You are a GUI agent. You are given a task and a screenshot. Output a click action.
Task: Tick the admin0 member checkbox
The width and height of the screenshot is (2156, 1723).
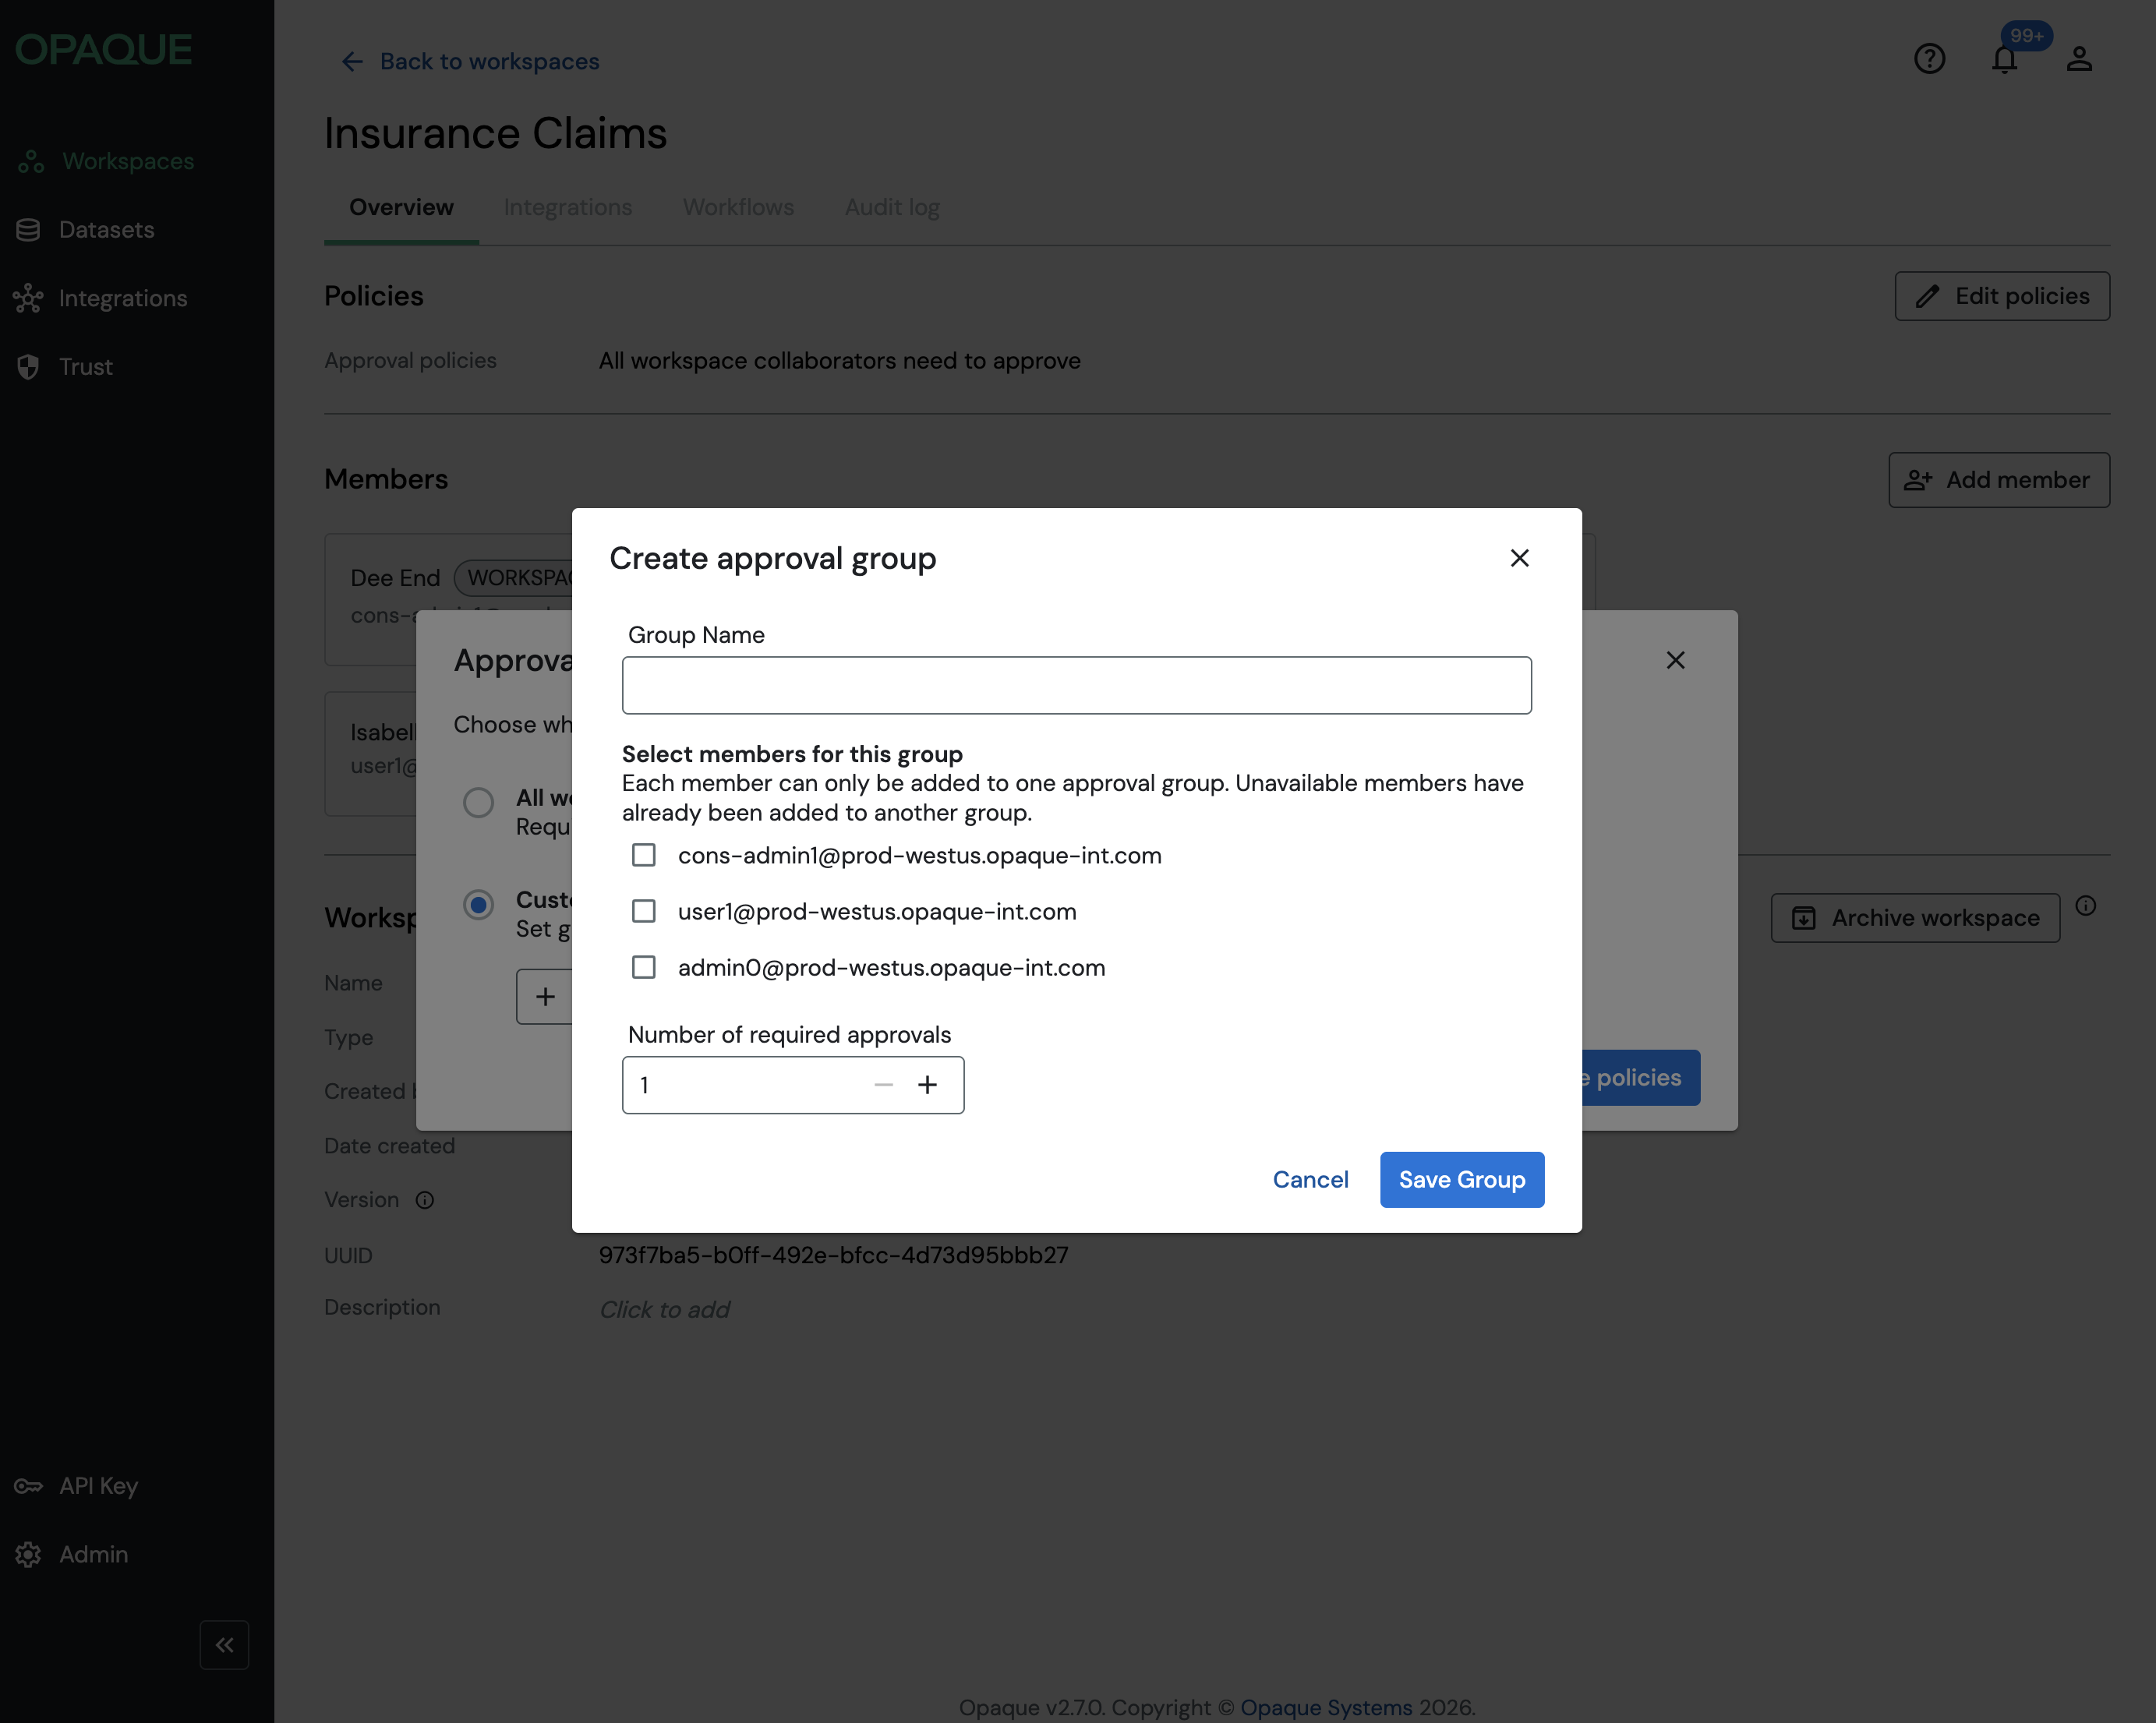point(644,967)
